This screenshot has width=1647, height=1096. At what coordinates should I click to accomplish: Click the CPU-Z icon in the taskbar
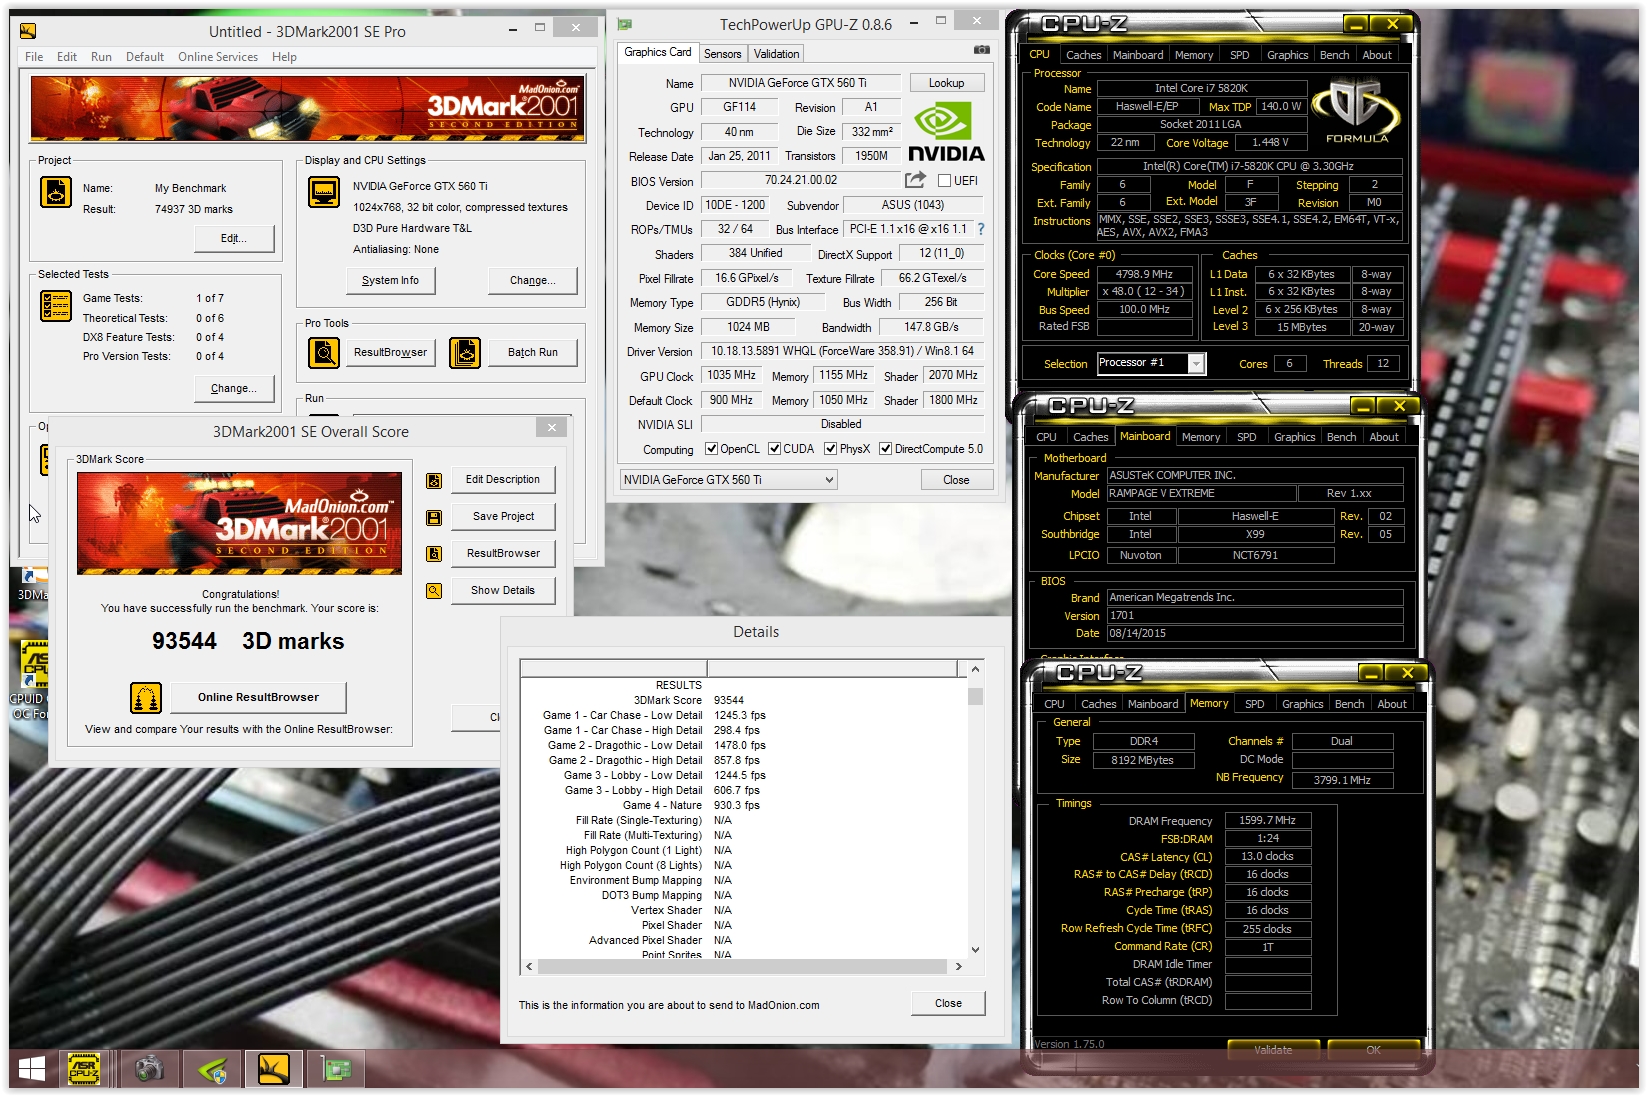(84, 1069)
